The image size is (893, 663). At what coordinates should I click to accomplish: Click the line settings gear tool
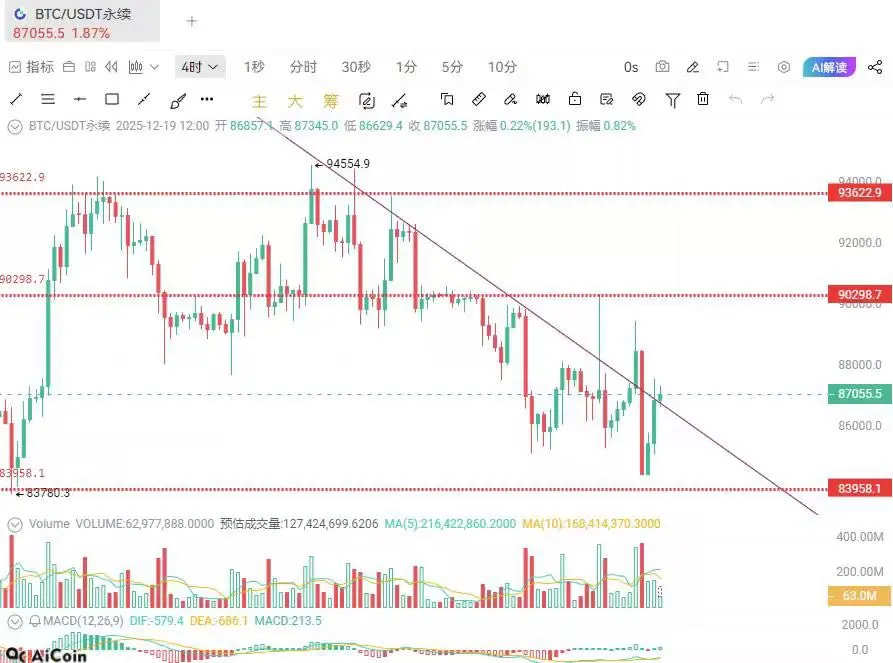(x=400, y=101)
